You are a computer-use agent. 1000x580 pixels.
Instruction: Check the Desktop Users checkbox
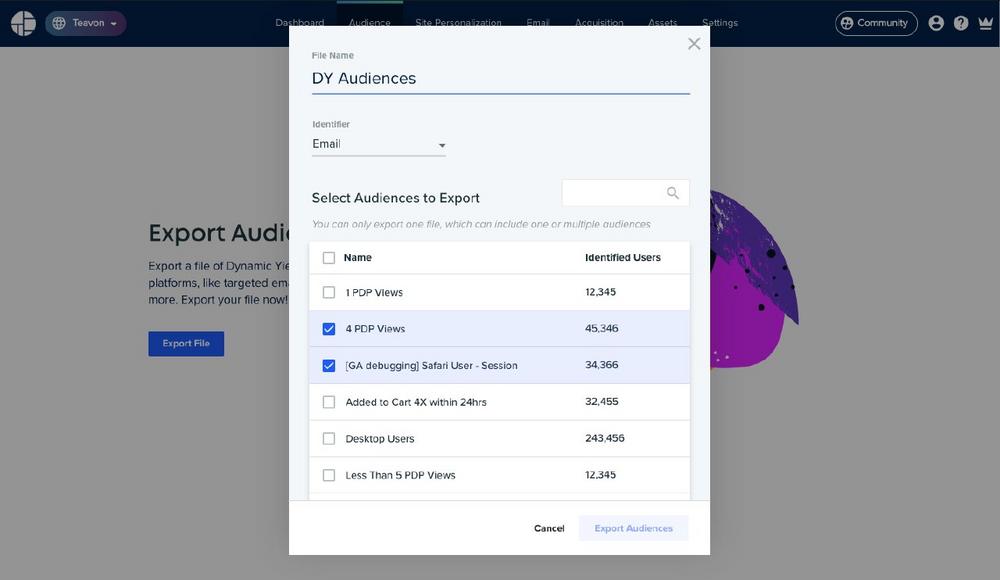(x=329, y=439)
